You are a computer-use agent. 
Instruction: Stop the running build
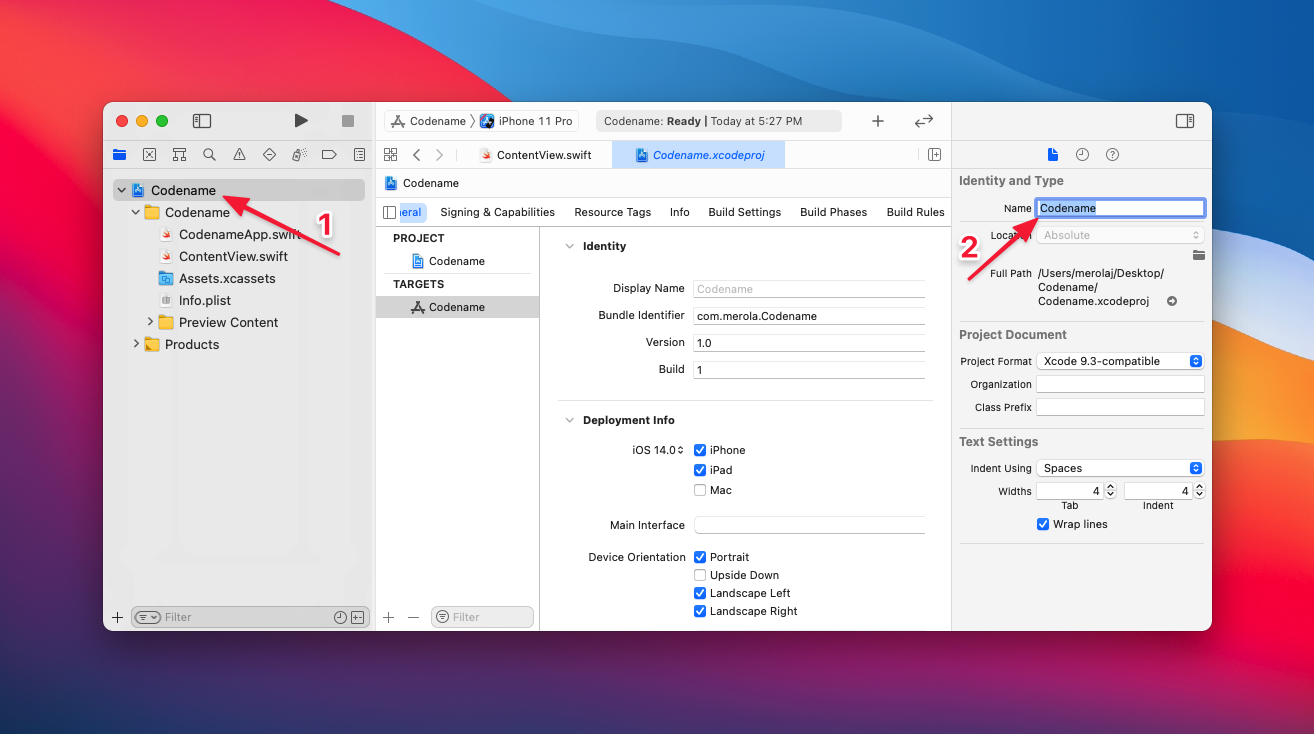click(x=348, y=121)
